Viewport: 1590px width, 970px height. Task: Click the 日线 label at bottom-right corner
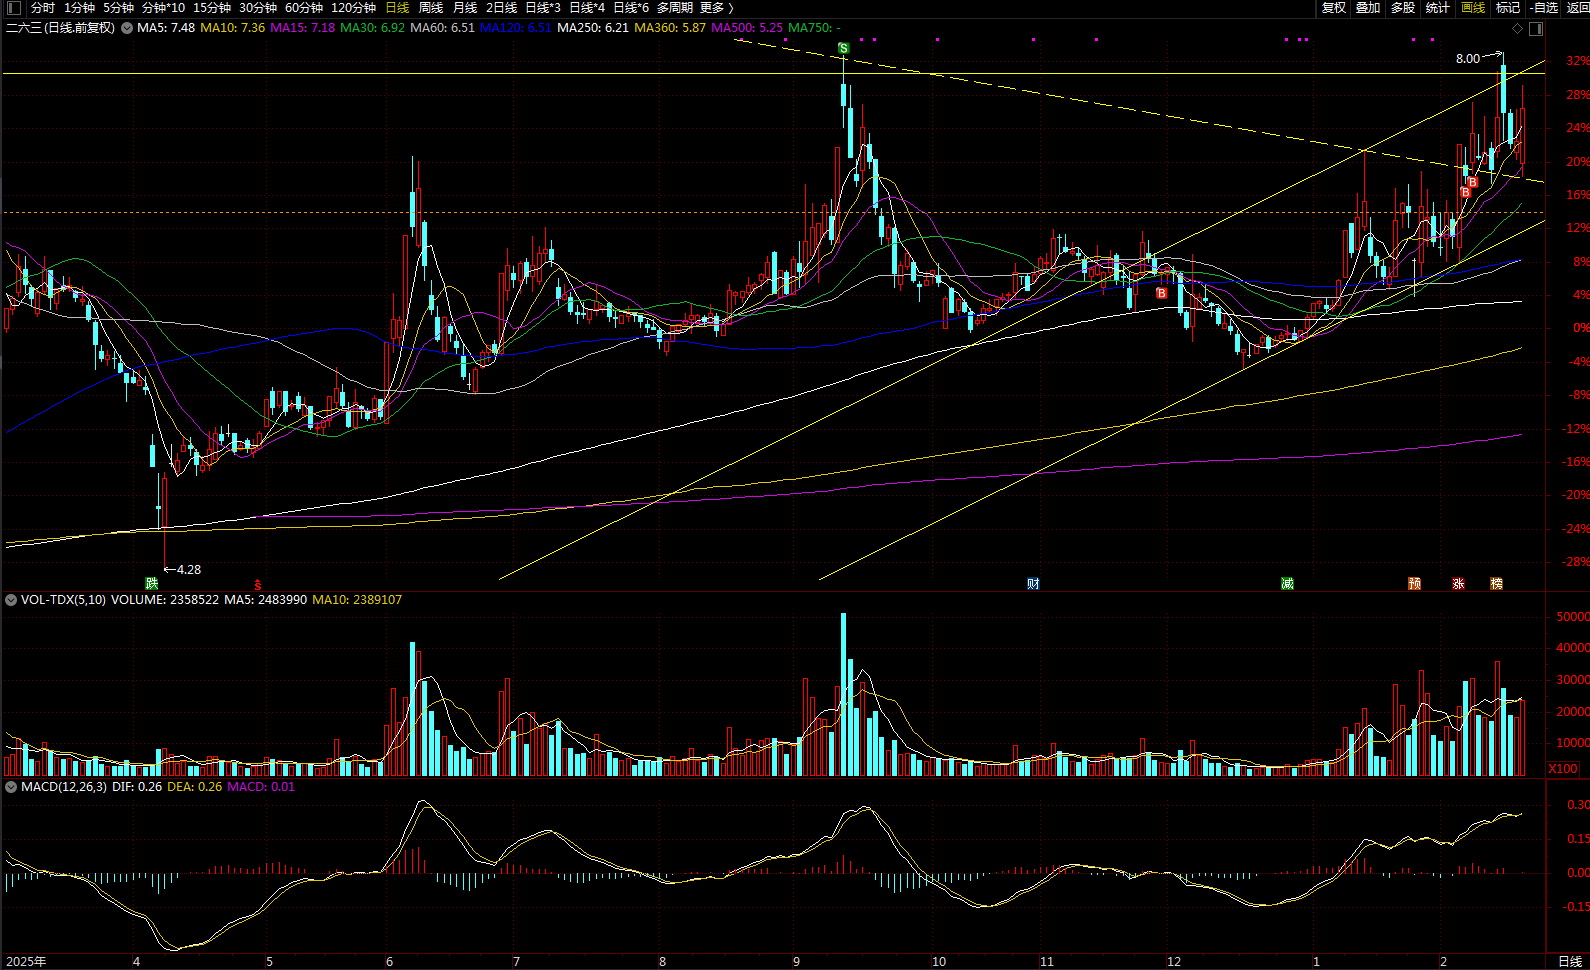1570,961
